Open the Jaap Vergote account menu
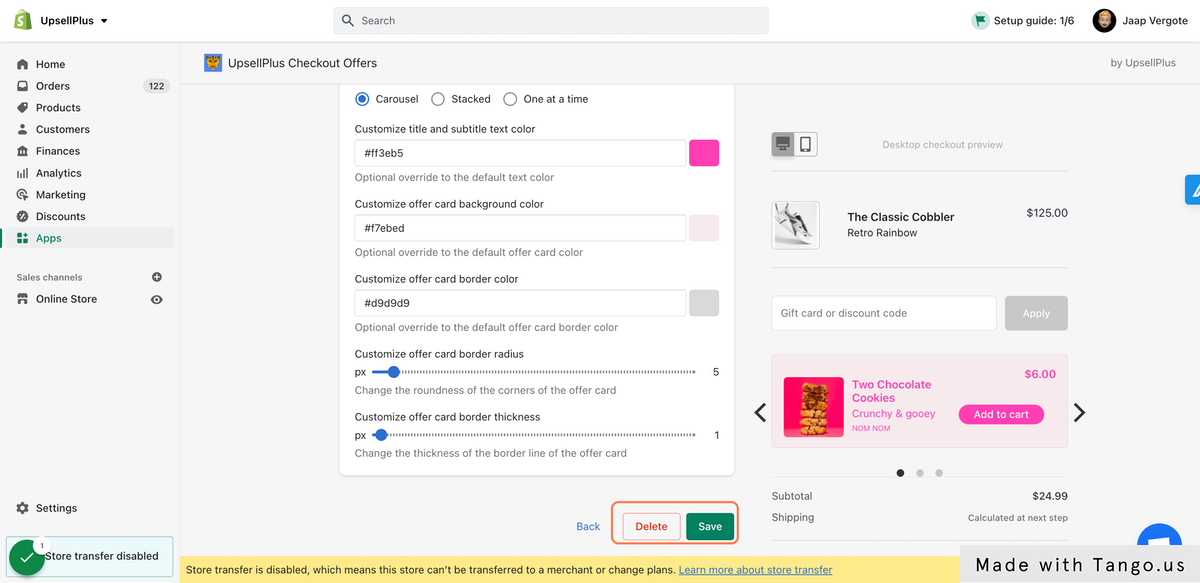Viewport: 1200px width, 583px height. click(x=1140, y=20)
